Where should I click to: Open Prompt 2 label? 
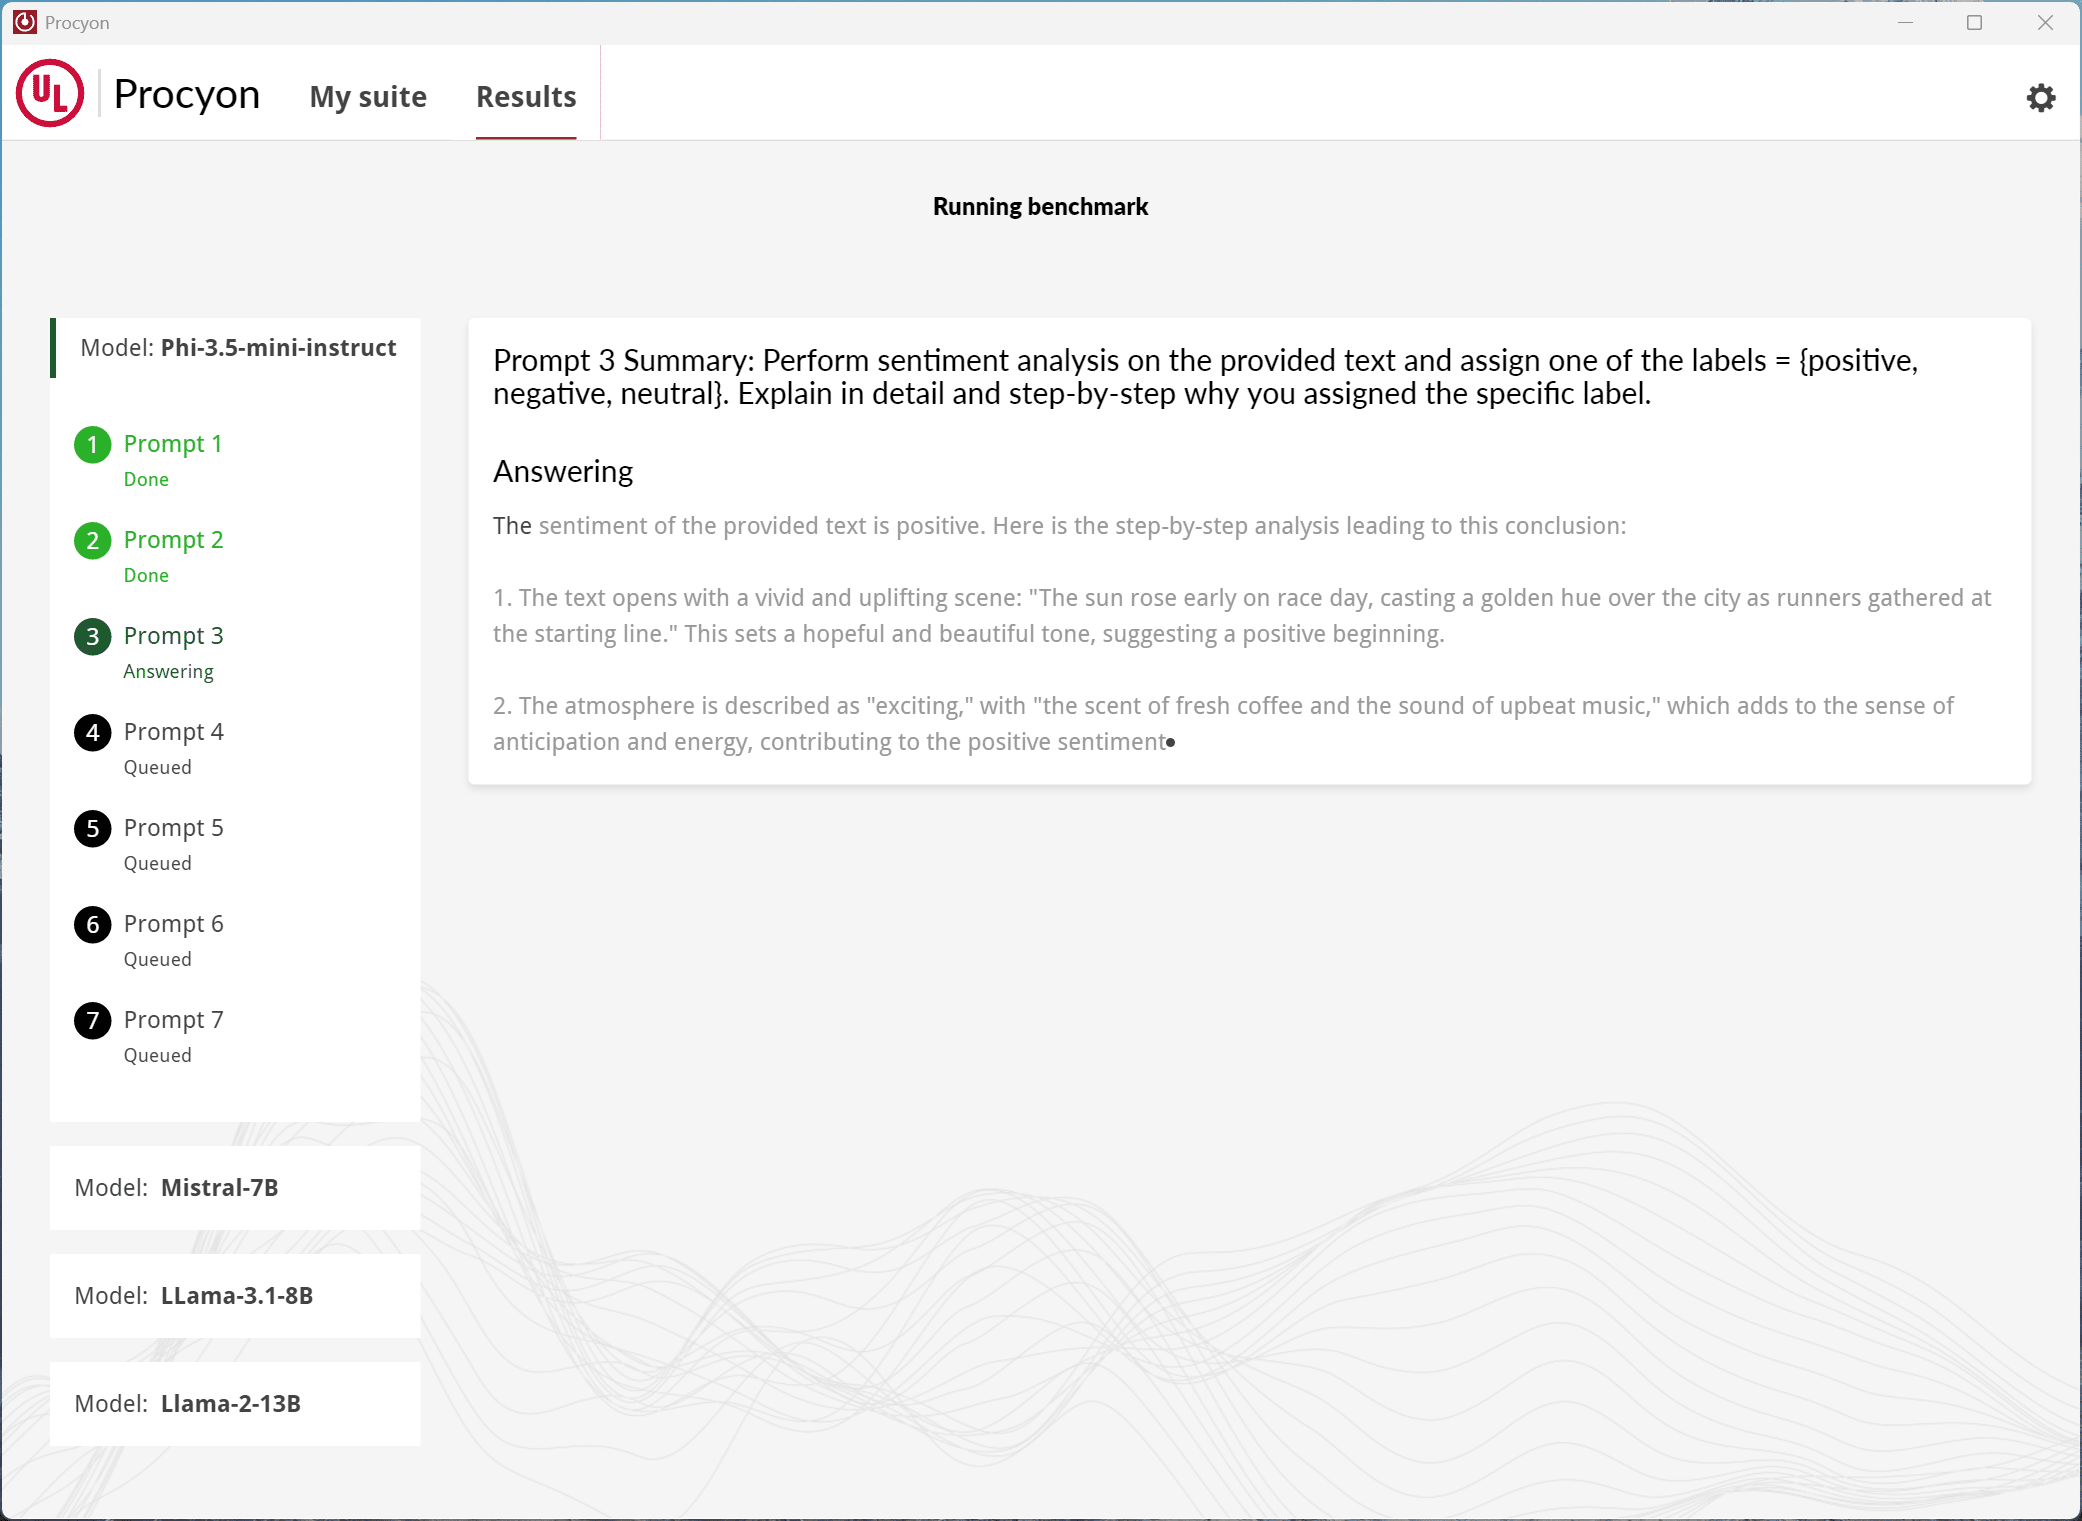pyautogui.click(x=173, y=539)
